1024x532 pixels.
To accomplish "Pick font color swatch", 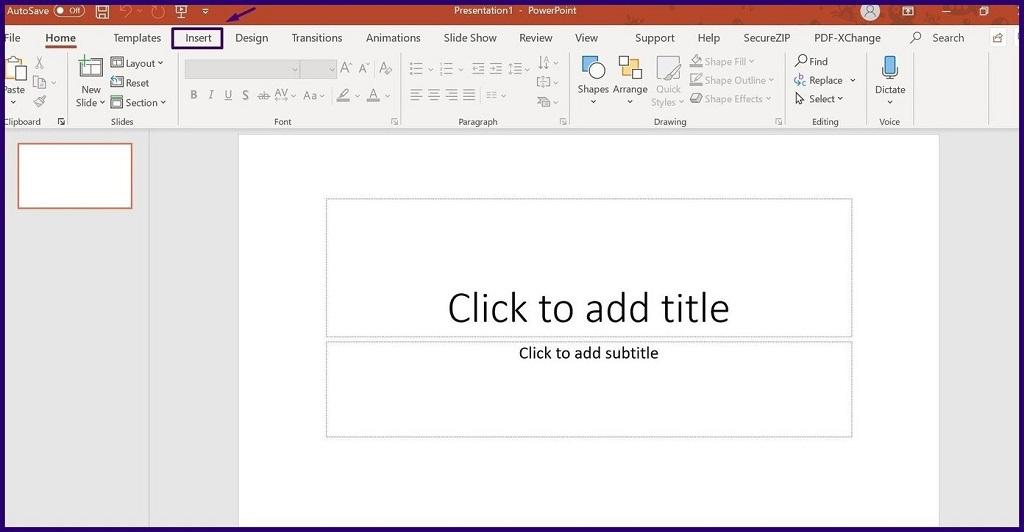I will (374, 95).
